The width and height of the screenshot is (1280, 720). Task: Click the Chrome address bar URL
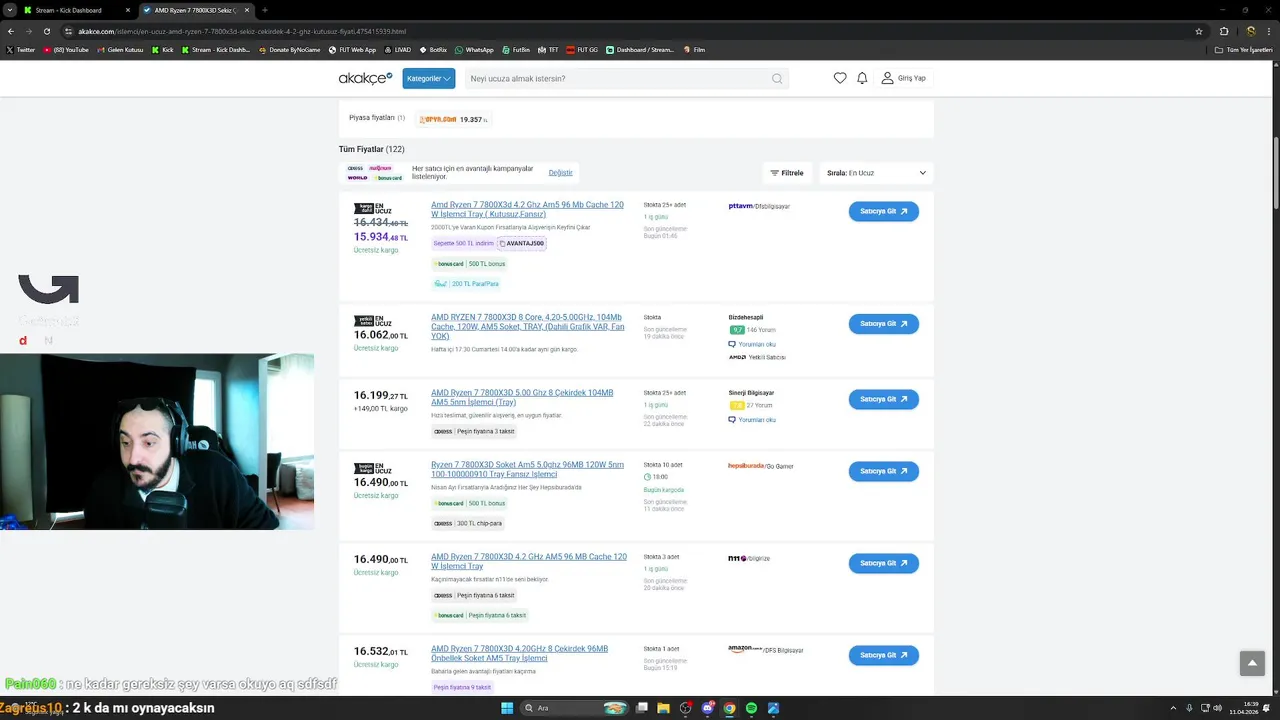(242, 31)
